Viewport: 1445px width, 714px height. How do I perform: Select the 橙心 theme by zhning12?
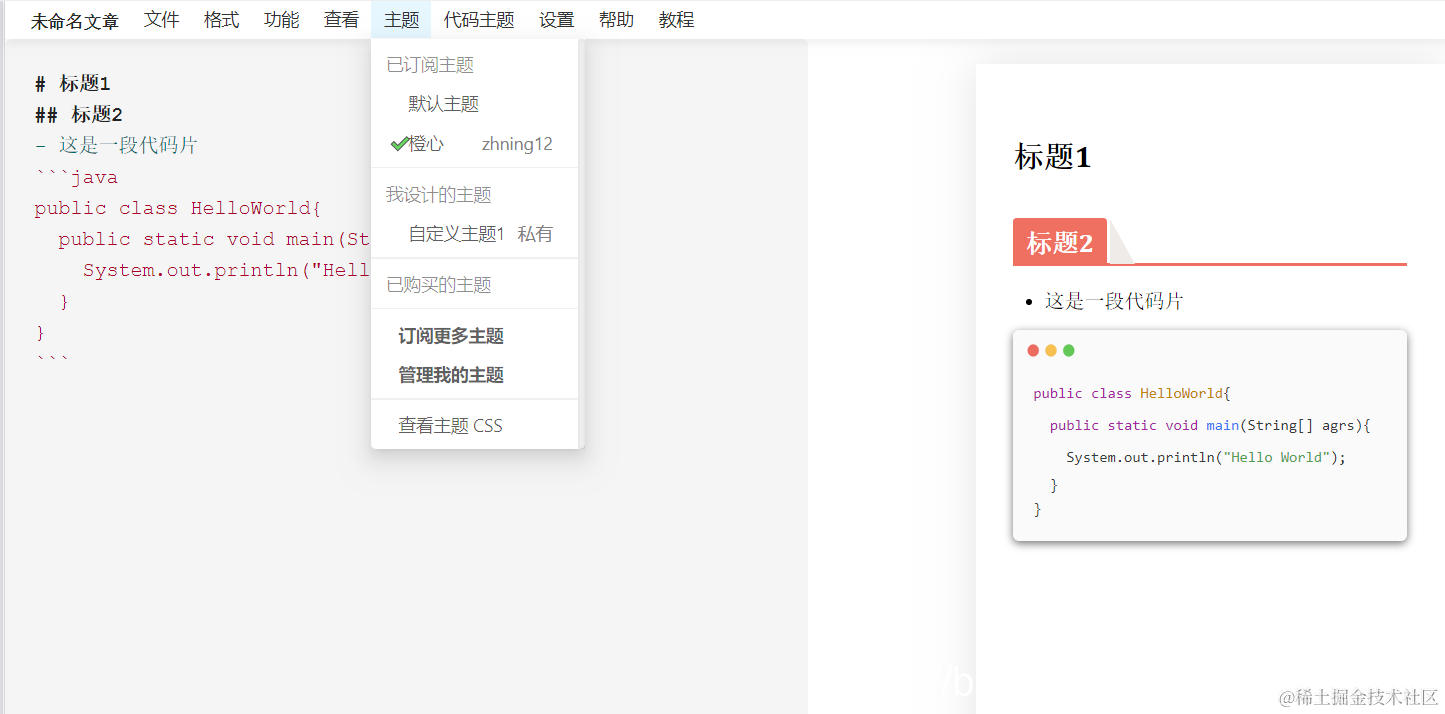tap(424, 143)
